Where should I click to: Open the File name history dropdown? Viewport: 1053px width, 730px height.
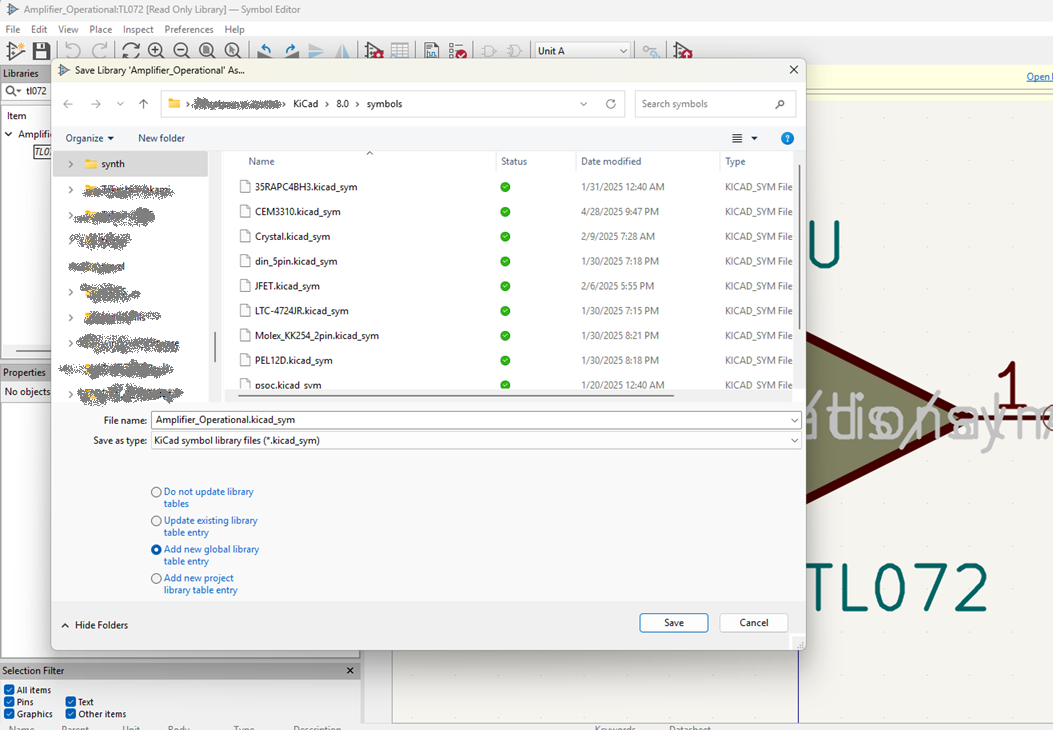pos(794,420)
